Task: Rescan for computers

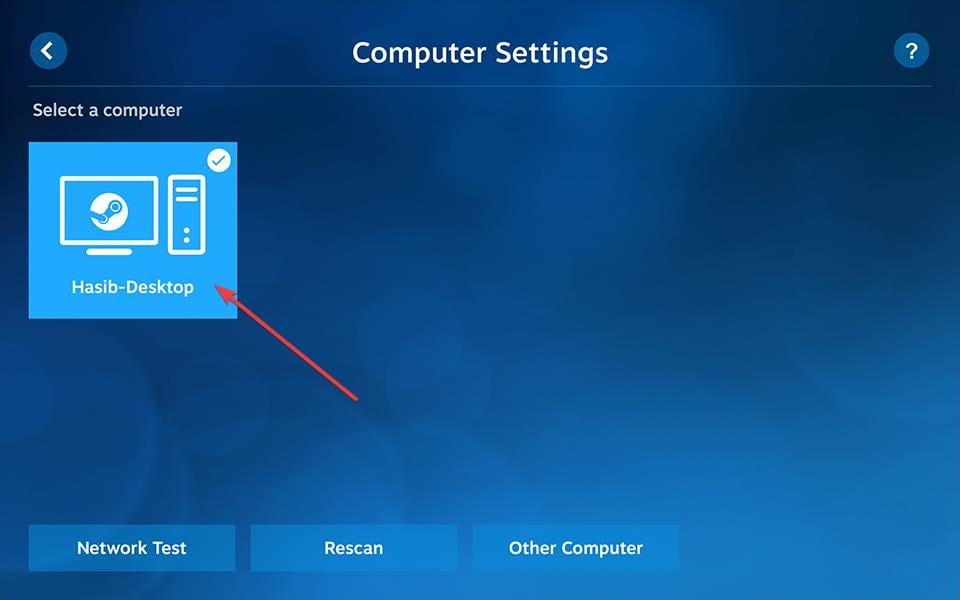Action: pos(354,548)
